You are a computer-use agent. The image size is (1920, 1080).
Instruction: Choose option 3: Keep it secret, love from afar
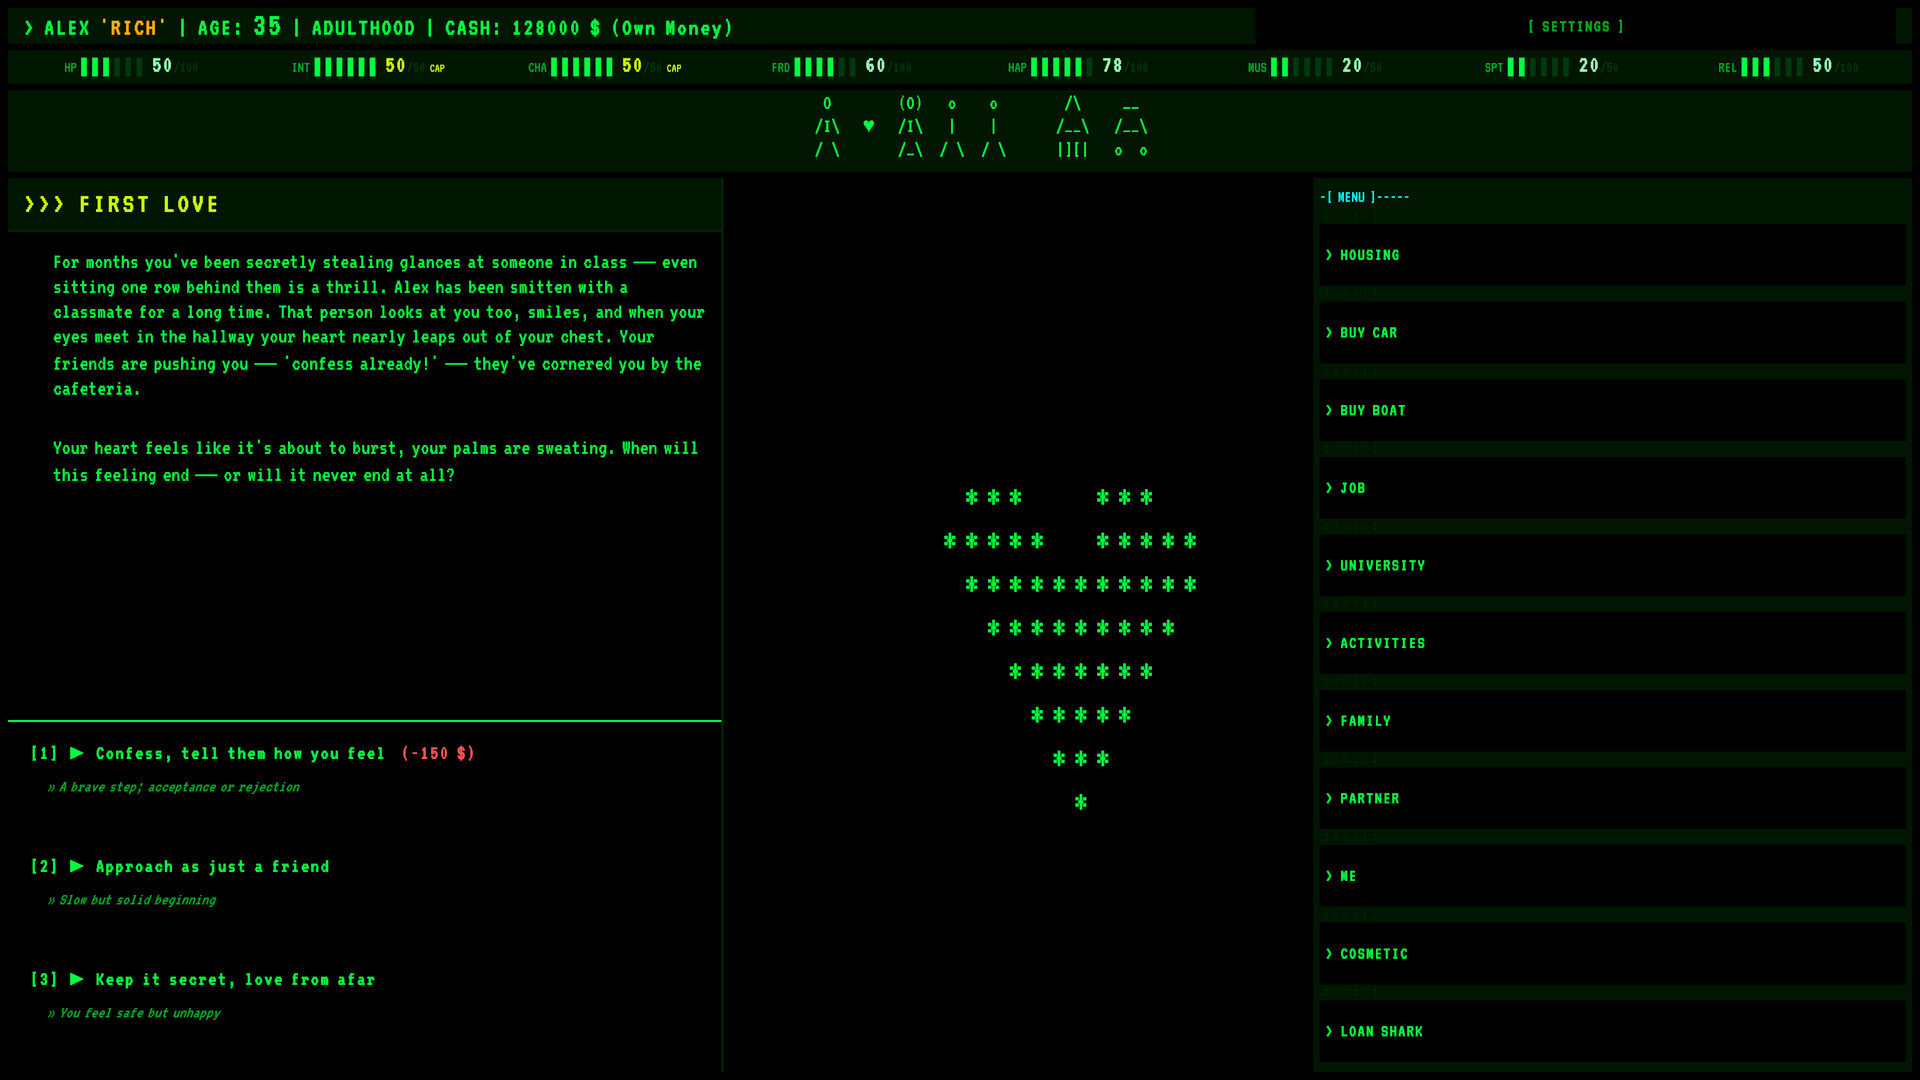[x=203, y=979]
